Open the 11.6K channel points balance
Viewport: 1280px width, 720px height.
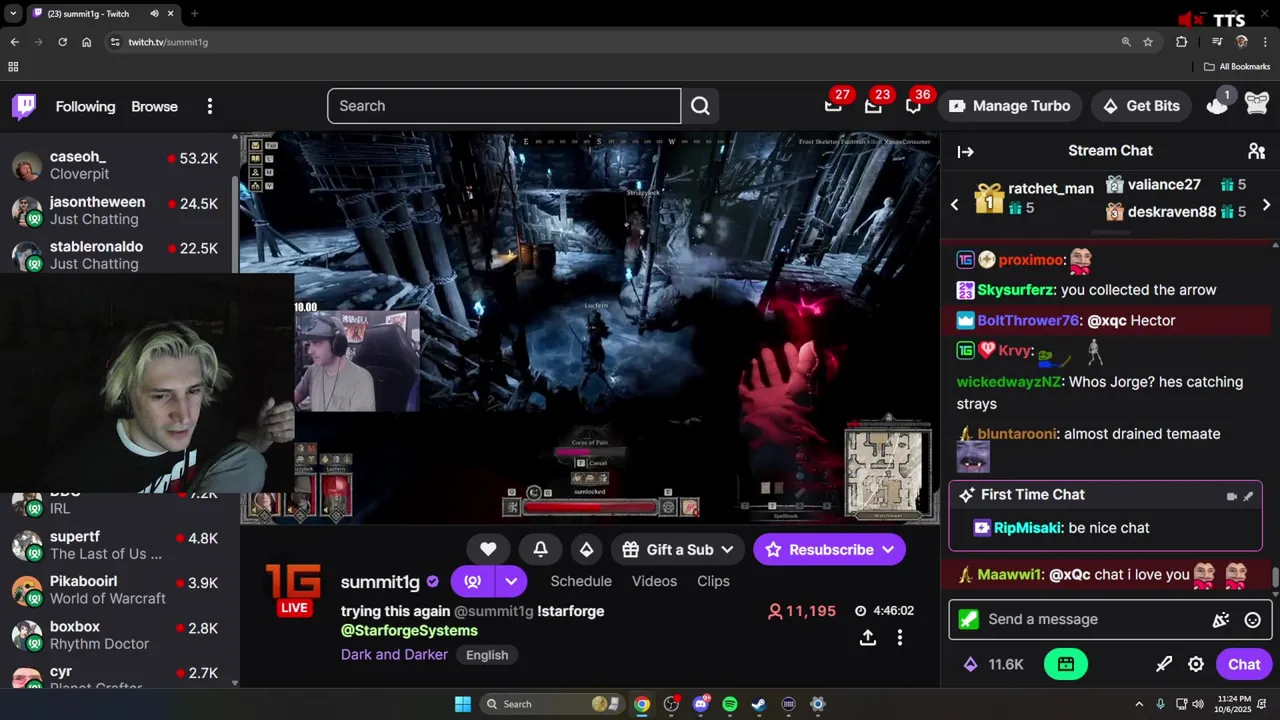tap(993, 664)
